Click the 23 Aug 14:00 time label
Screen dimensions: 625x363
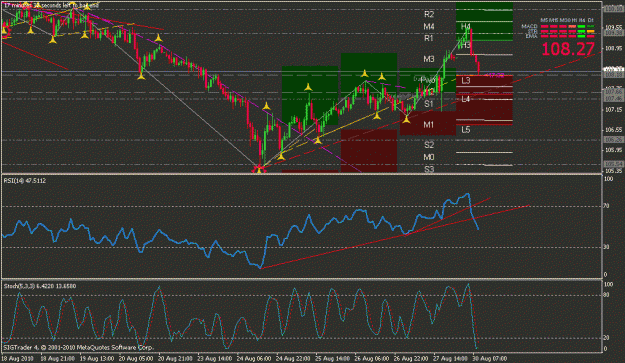214,359
